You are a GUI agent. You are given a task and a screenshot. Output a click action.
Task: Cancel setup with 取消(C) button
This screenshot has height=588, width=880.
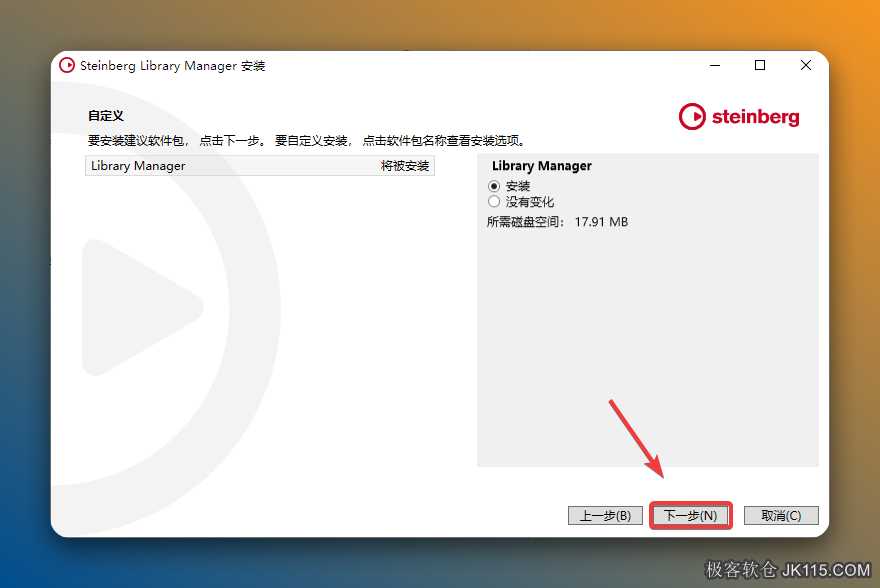[x=781, y=515]
